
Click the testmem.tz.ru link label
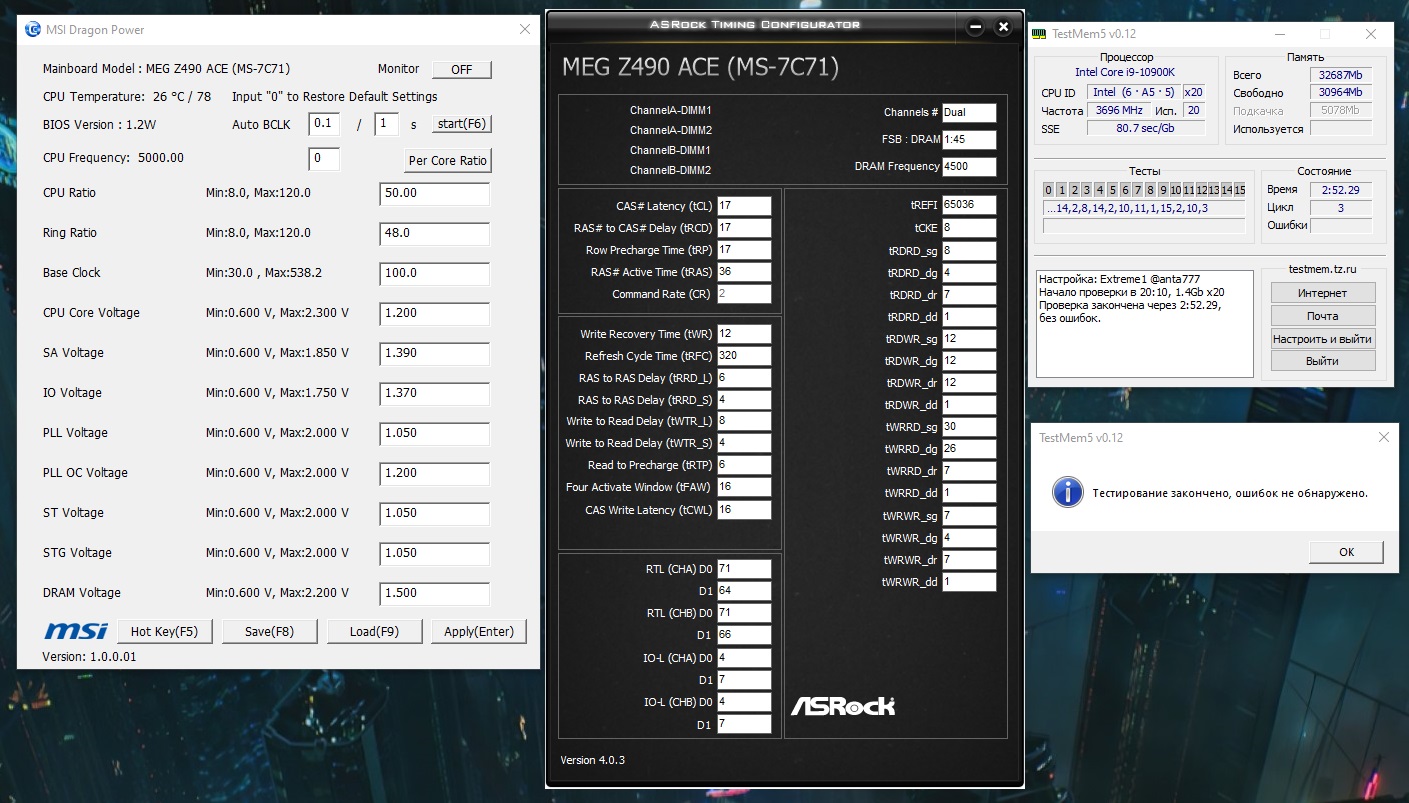[x=1323, y=269]
